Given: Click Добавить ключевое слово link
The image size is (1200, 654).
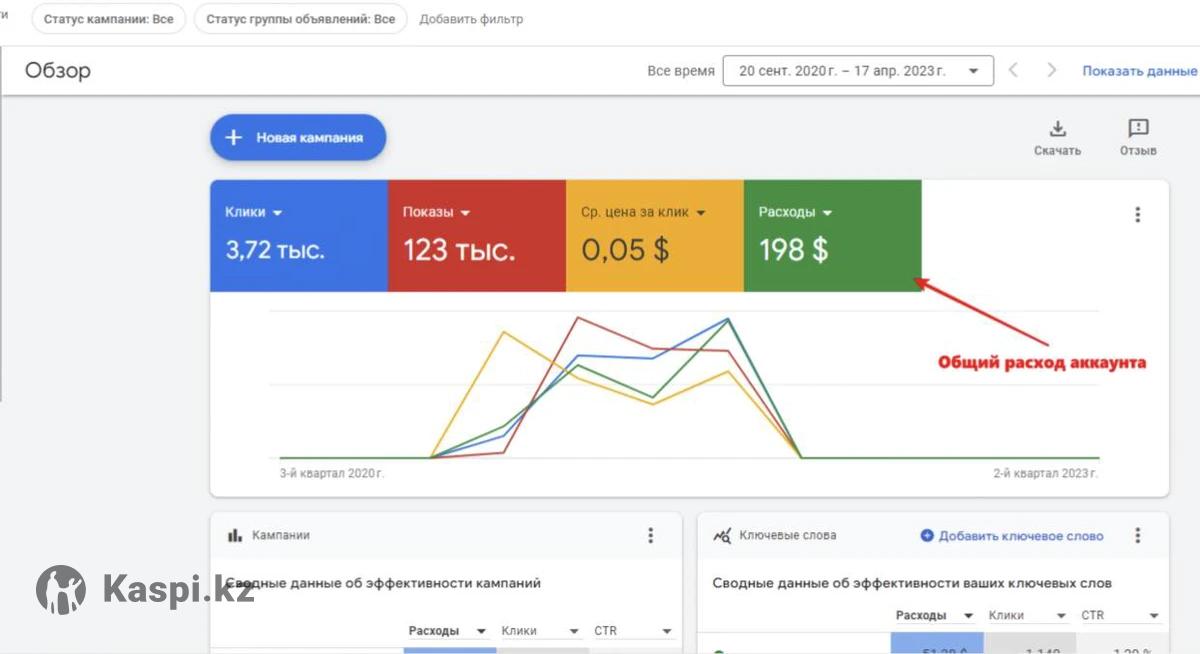Looking at the screenshot, I should click(1021, 536).
